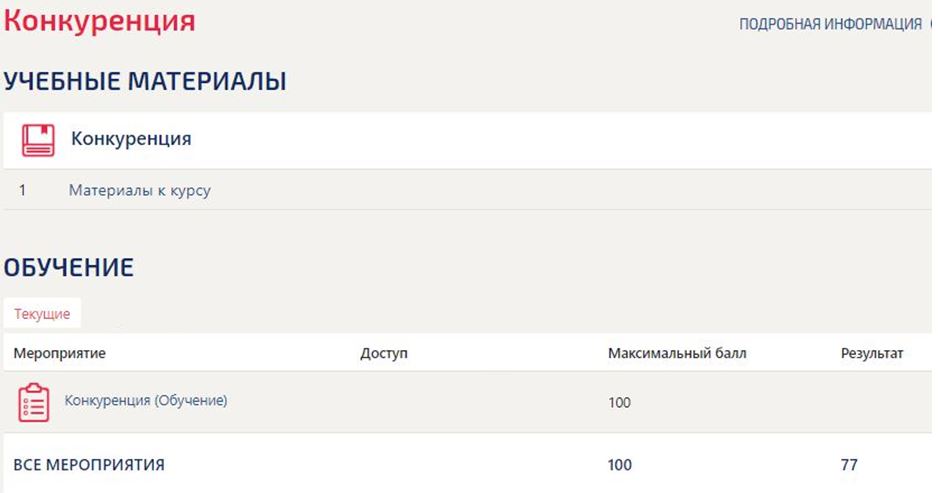Click the ВСЕ МЕРОПРИЯТИЯ summary row label
Viewport: 941px width, 493px height.
point(89,465)
